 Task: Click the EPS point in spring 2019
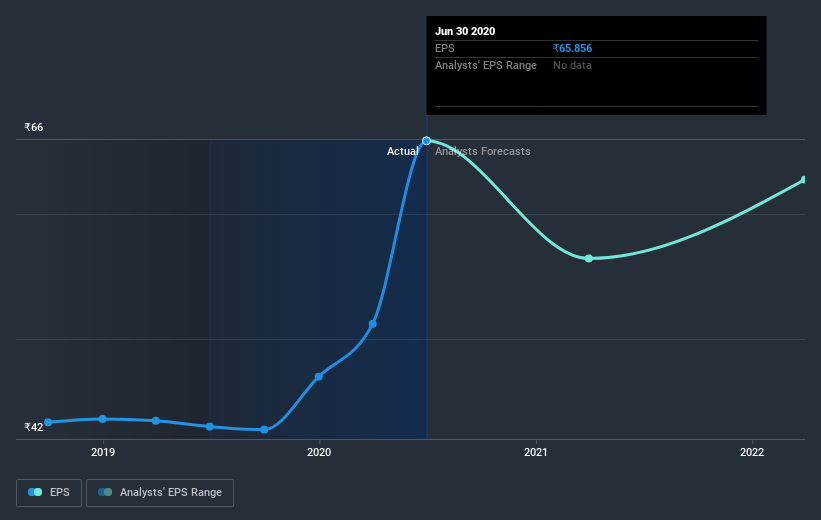[x=156, y=421]
